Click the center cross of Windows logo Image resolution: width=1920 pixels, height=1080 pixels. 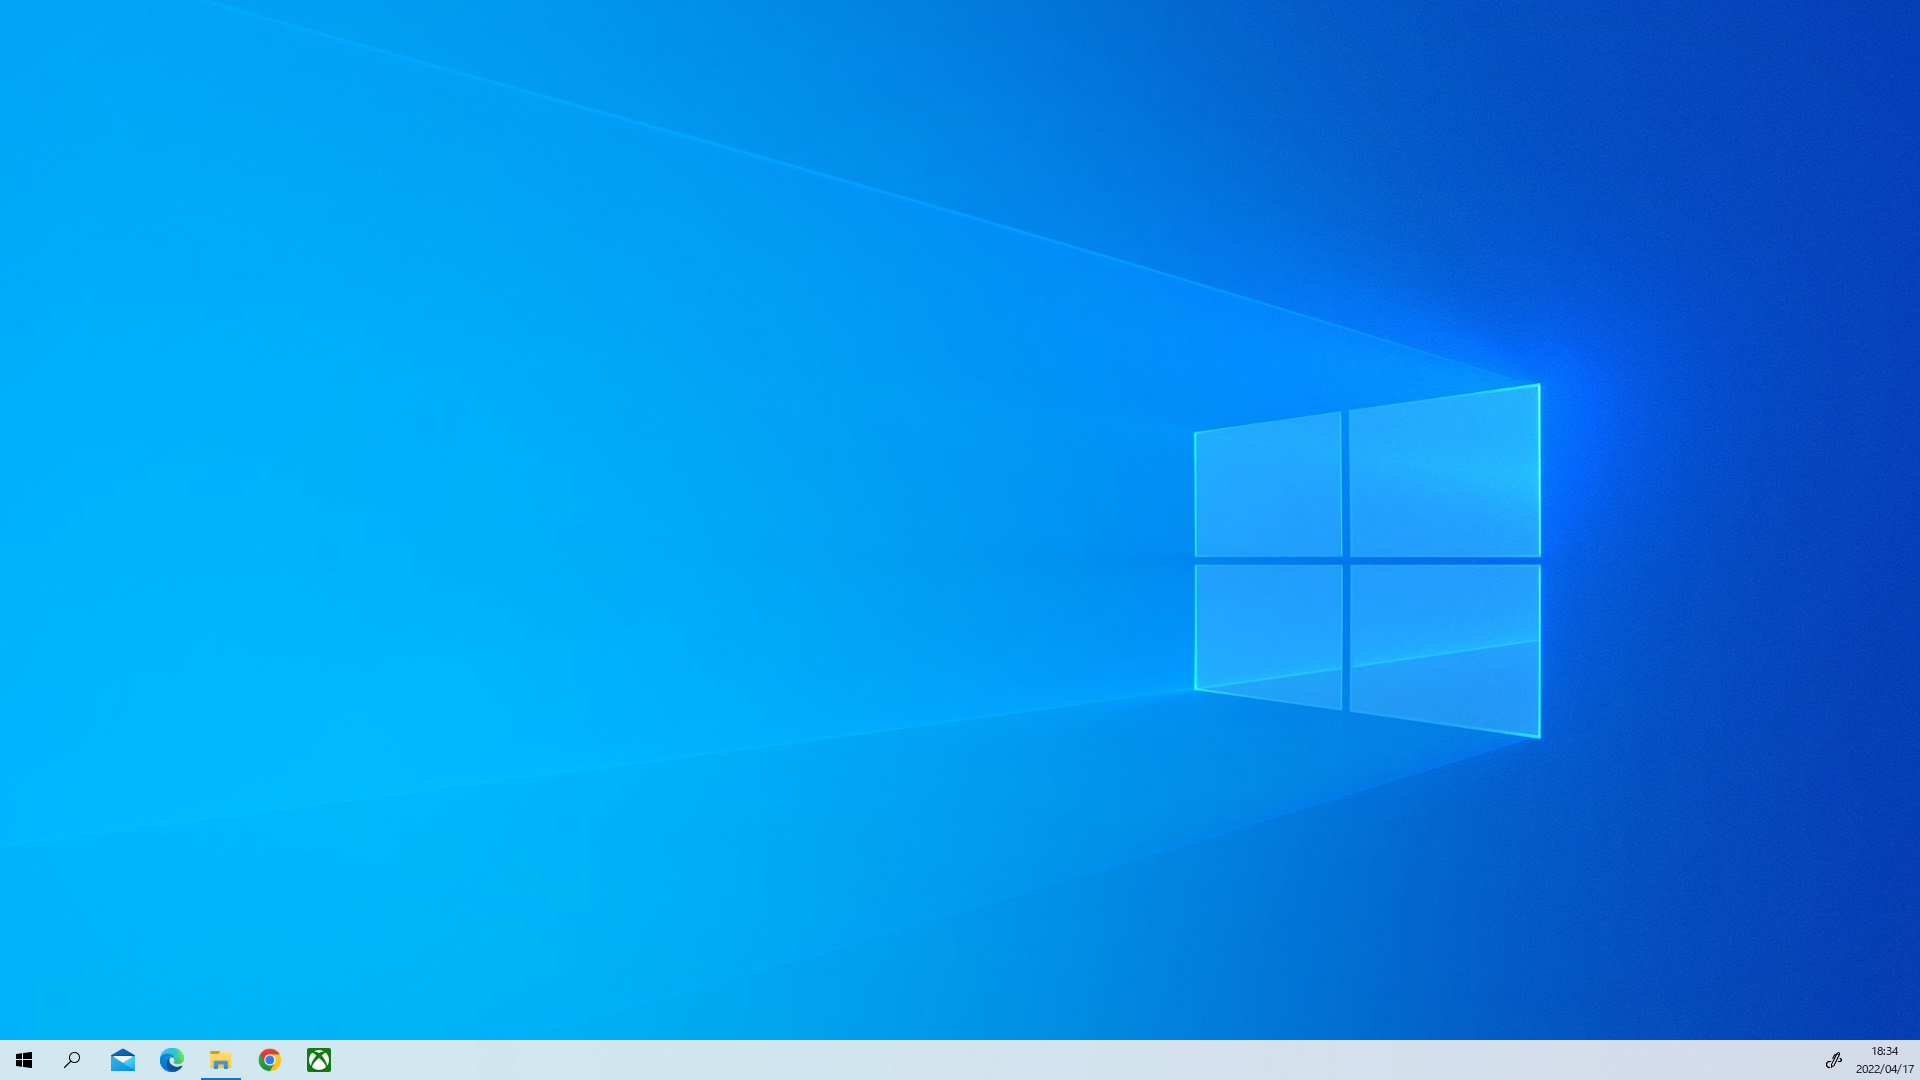tap(1346, 561)
